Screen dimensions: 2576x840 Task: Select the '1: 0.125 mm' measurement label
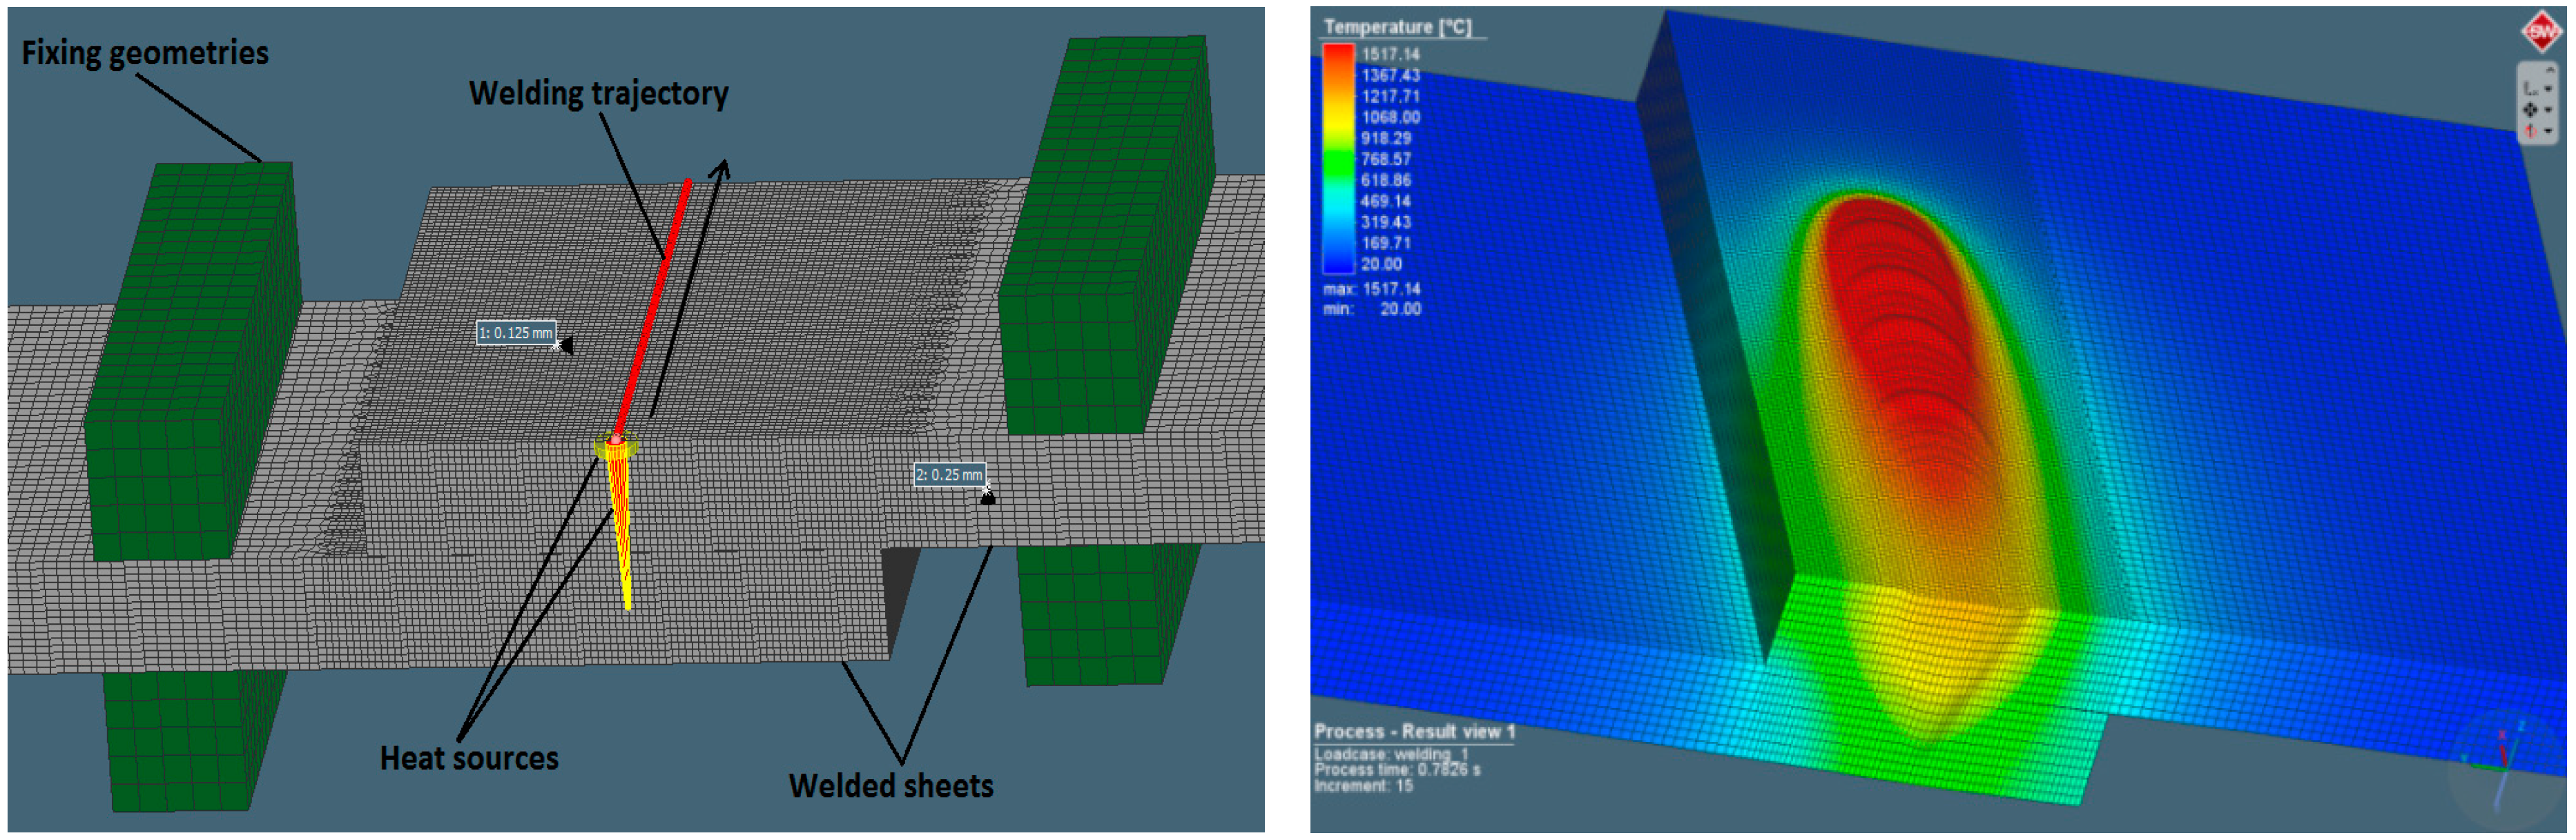tap(515, 333)
